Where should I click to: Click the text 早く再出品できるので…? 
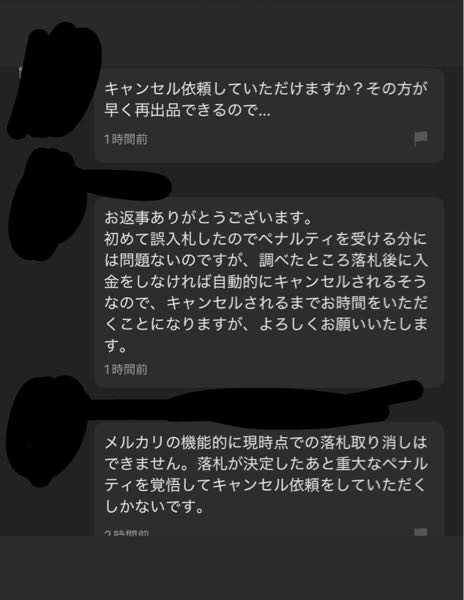click(187, 111)
